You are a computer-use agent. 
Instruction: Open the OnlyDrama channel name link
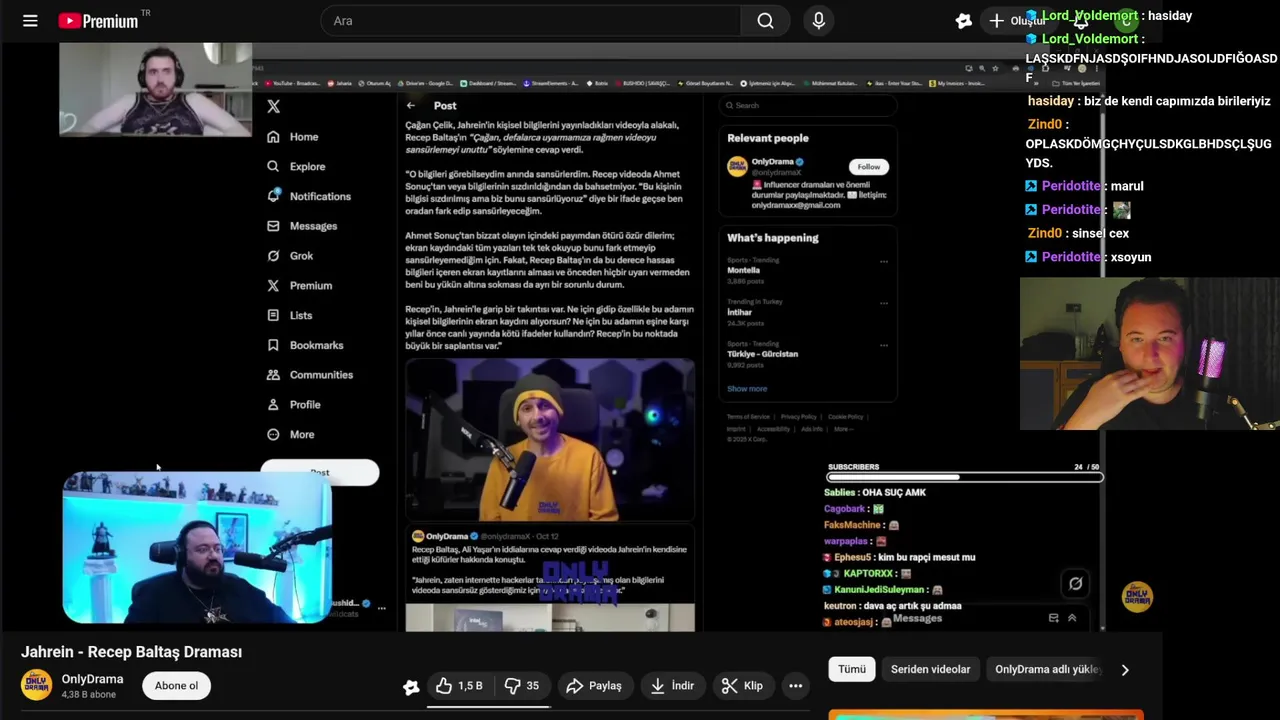pyautogui.click(x=92, y=679)
